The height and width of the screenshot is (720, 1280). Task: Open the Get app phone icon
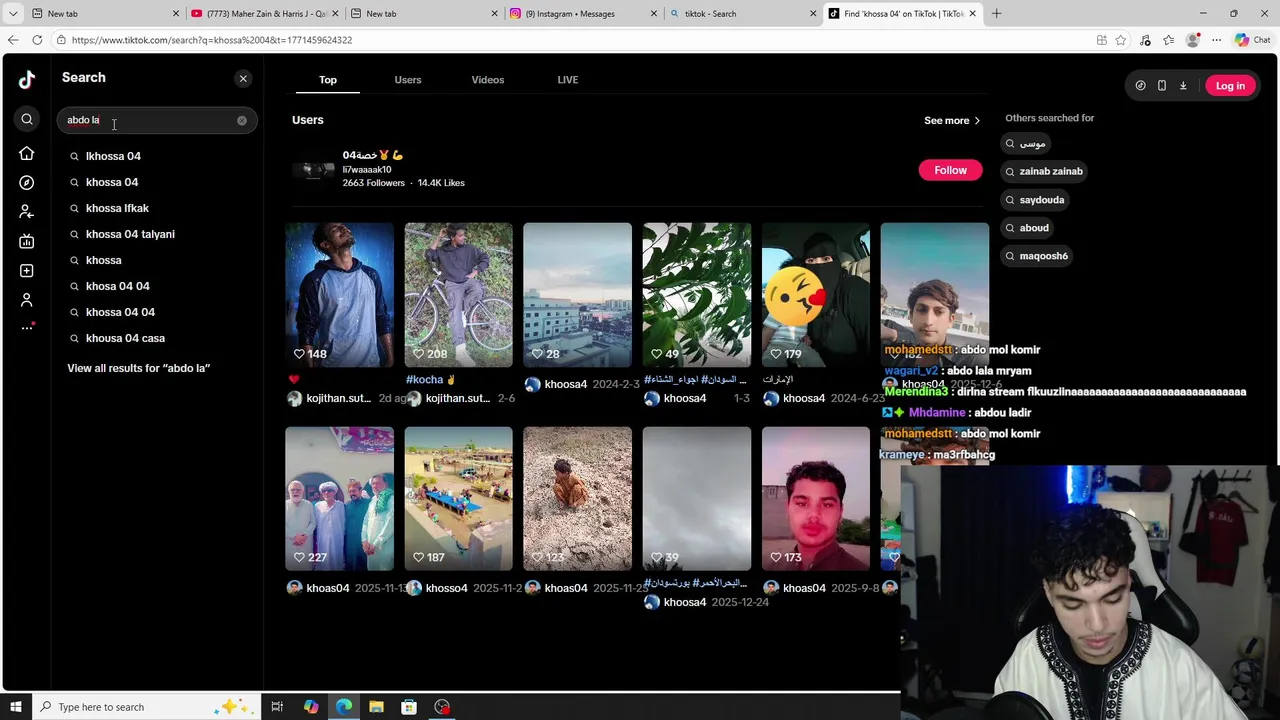[x=1161, y=86]
